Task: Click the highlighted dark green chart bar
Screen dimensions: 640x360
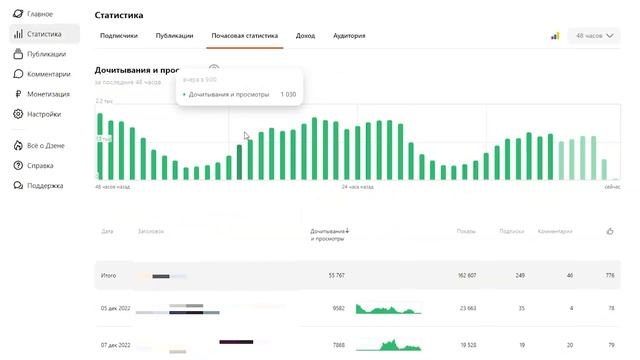Action: [x=239, y=162]
